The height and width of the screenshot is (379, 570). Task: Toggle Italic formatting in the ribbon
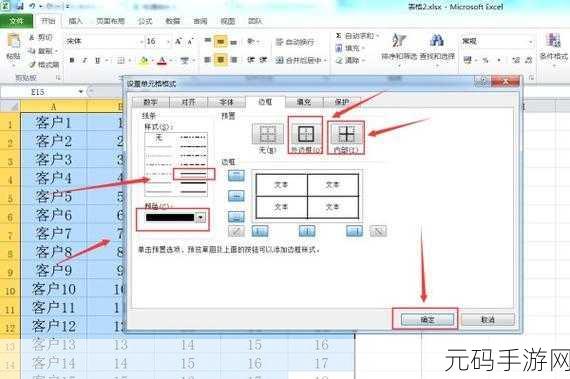85,60
